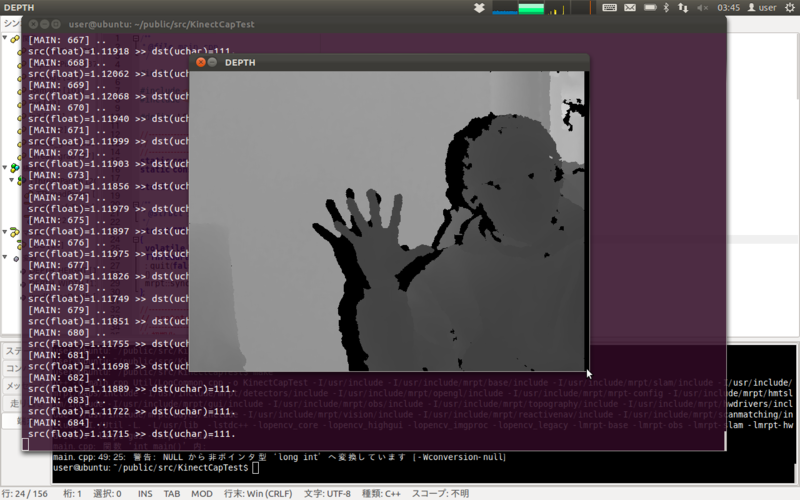This screenshot has height=500, width=800.
Task: Click Geany terminal prompt user@ubuntu
Action: (151, 467)
